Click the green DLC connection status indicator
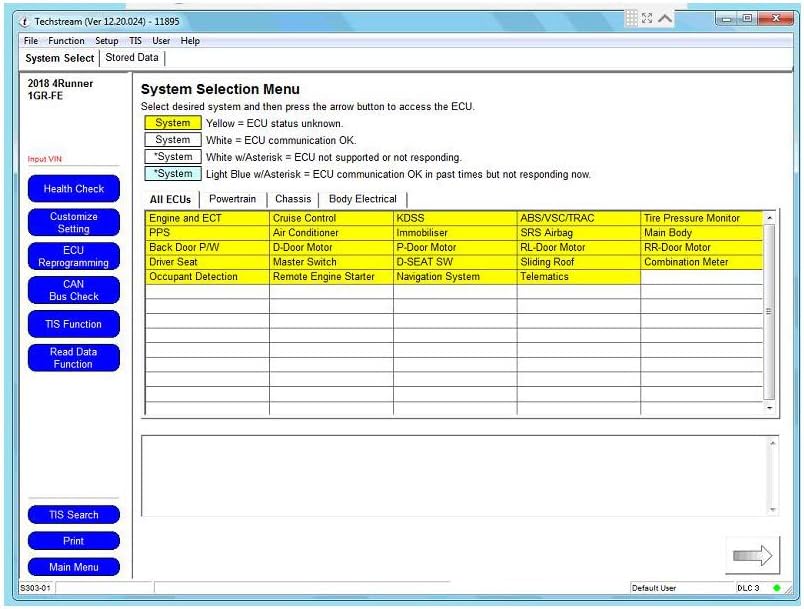Screen dimensions: 804x609 tap(776, 588)
